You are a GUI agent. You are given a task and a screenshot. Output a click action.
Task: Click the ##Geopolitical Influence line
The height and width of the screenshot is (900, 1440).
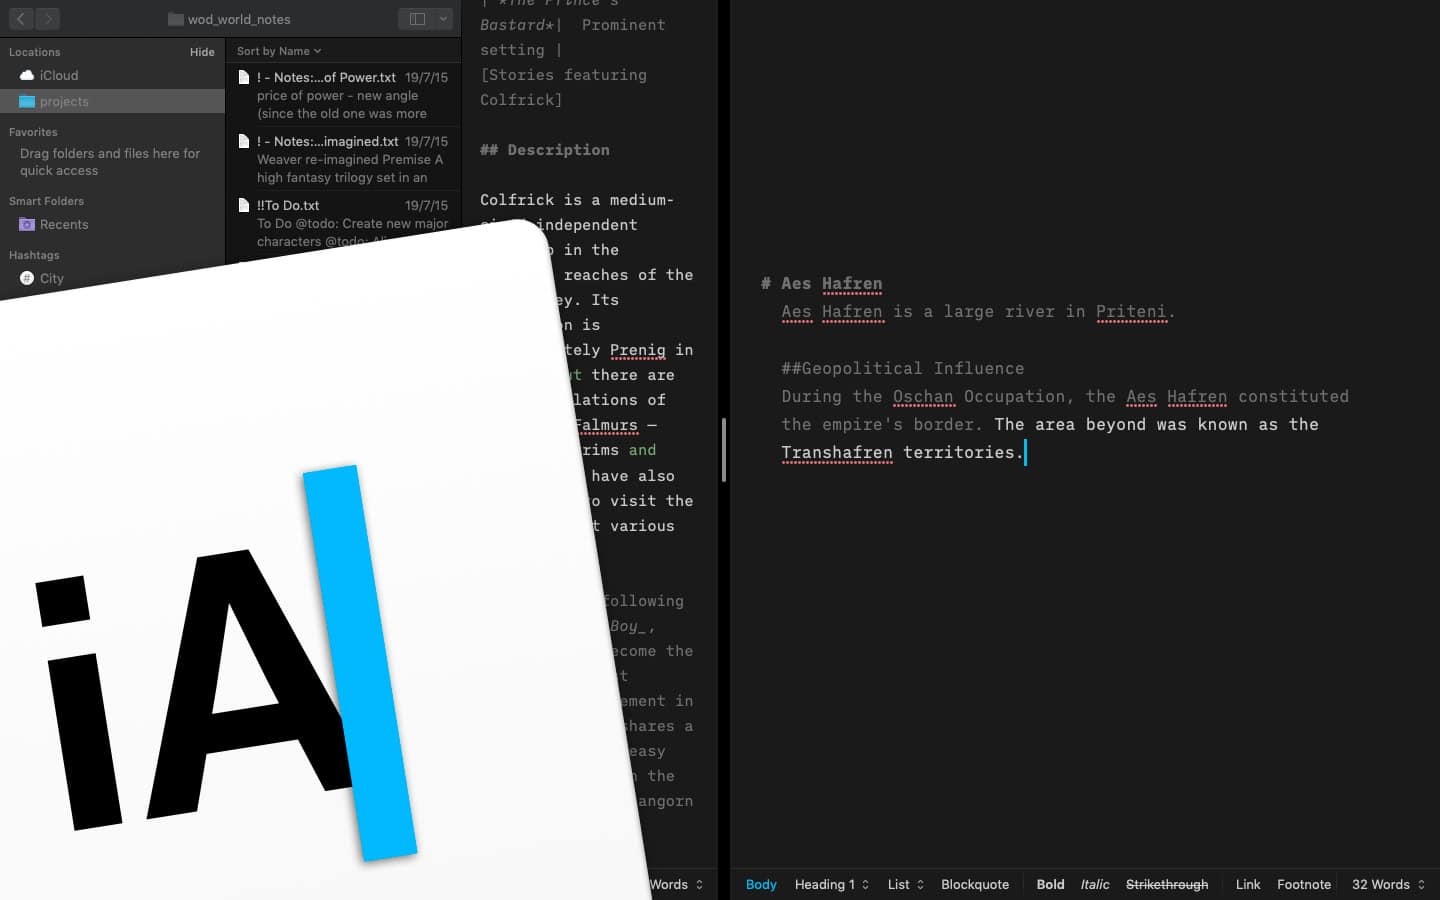click(x=903, y=369)
